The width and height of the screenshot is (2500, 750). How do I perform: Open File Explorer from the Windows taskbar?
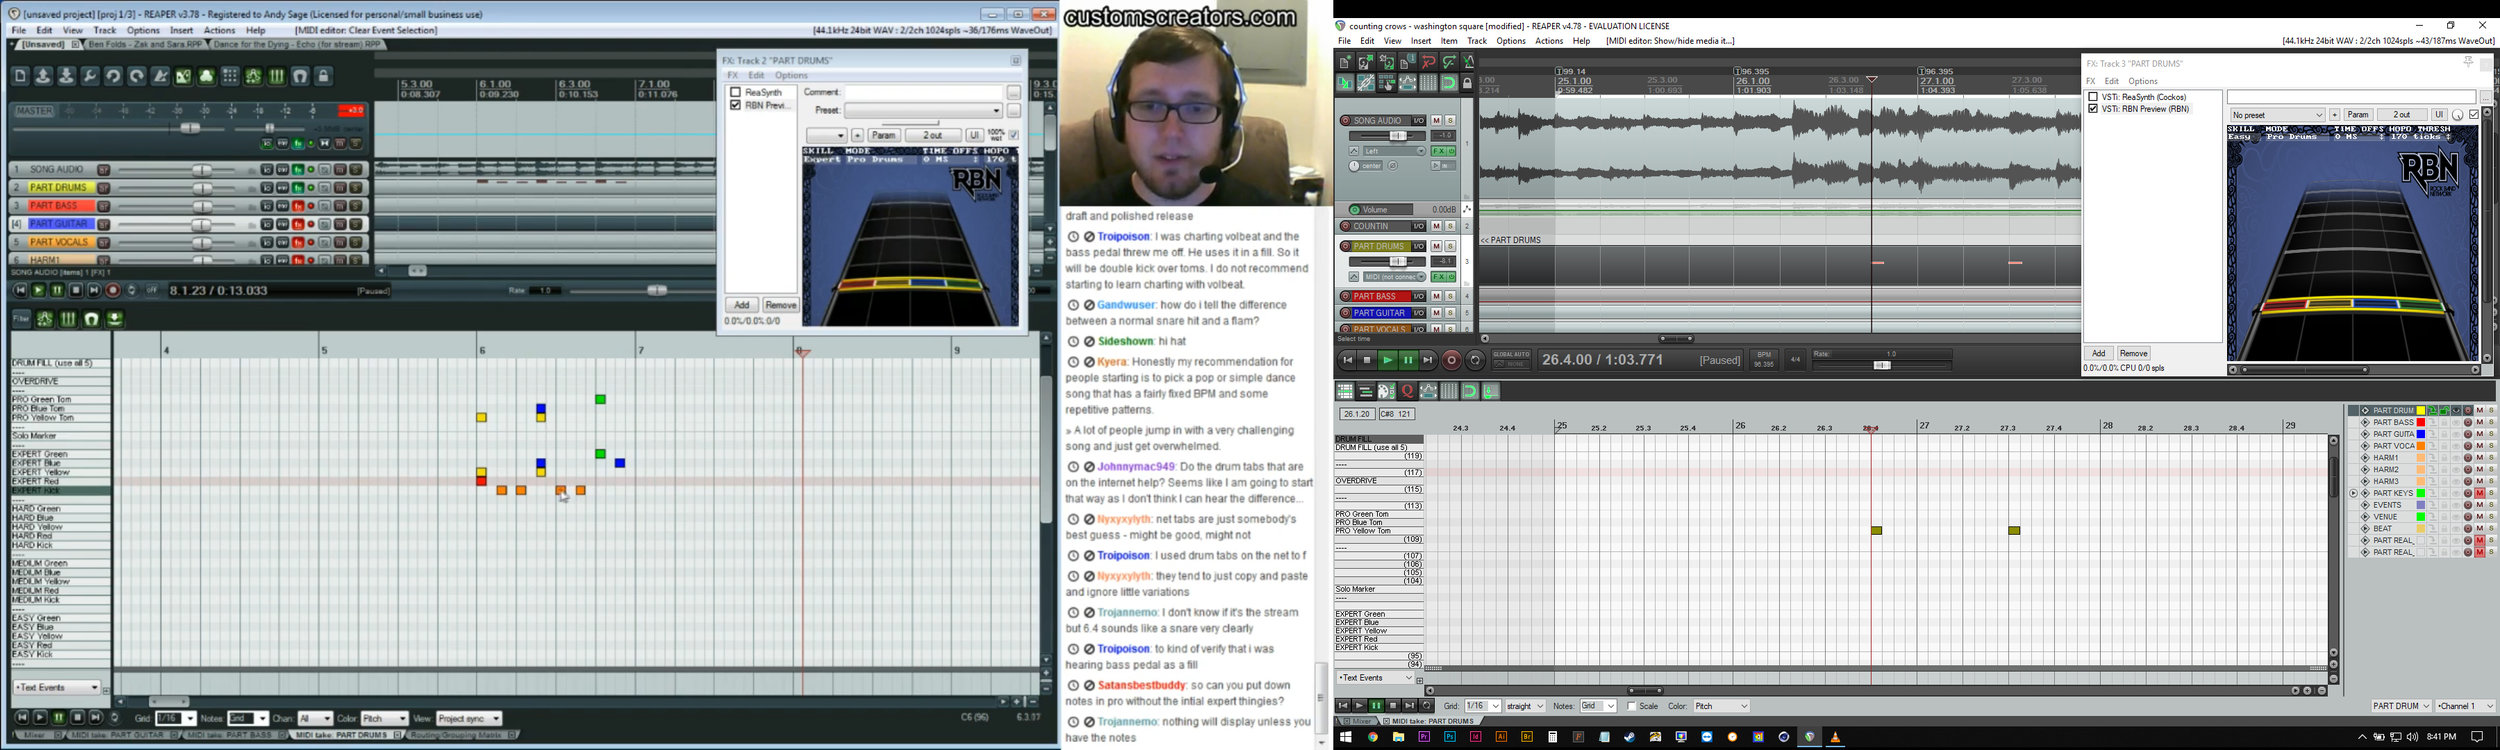pyautogui.click(x=1398, y=737)
